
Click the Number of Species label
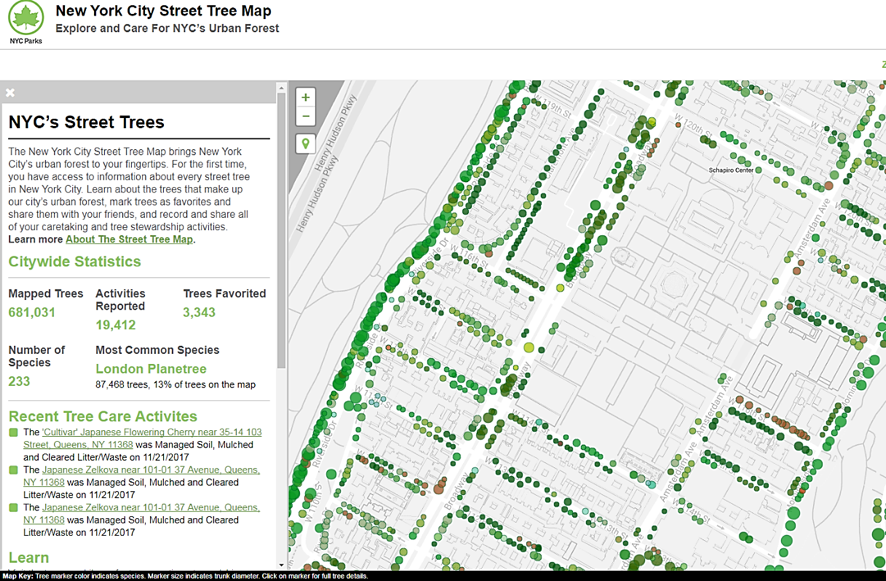(x=37, y=356)
